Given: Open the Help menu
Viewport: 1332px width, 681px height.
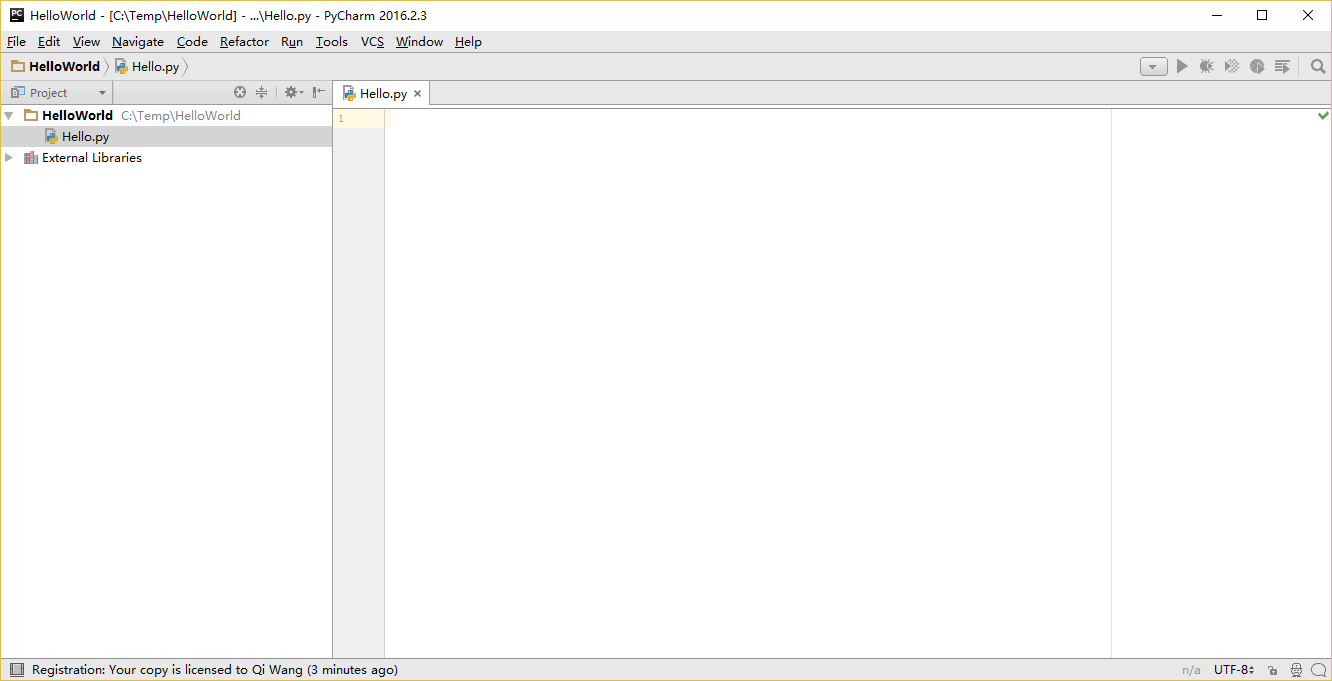Looking at the screenshot, I should point(468,41).
